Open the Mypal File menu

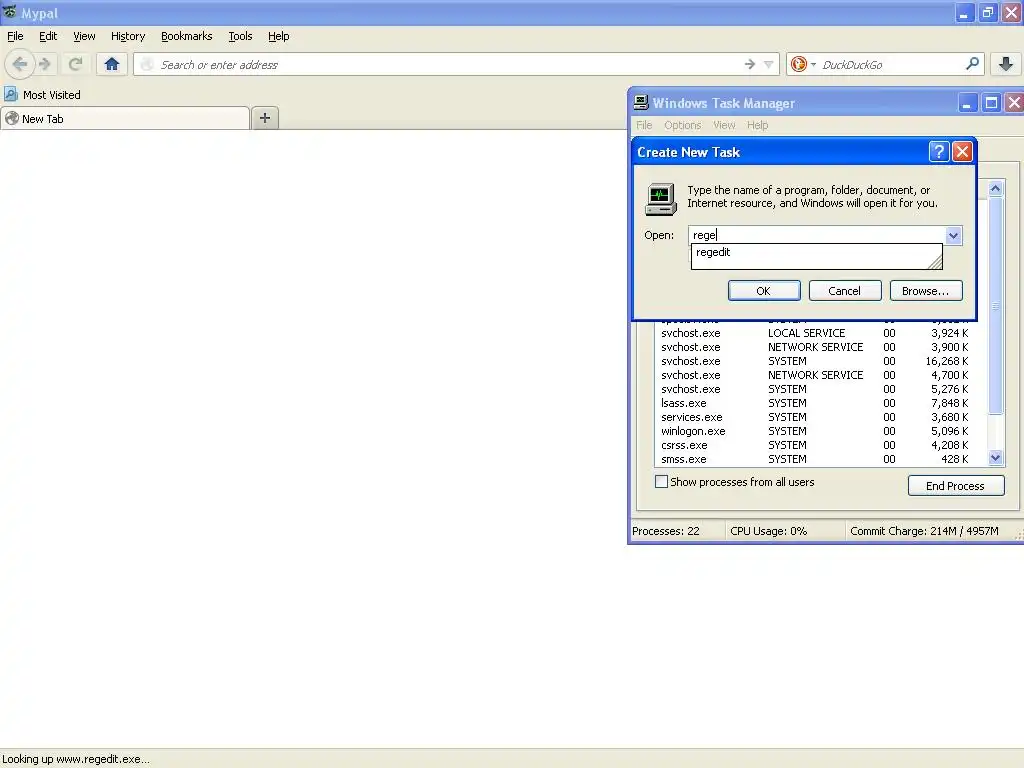tap(15, 36)
